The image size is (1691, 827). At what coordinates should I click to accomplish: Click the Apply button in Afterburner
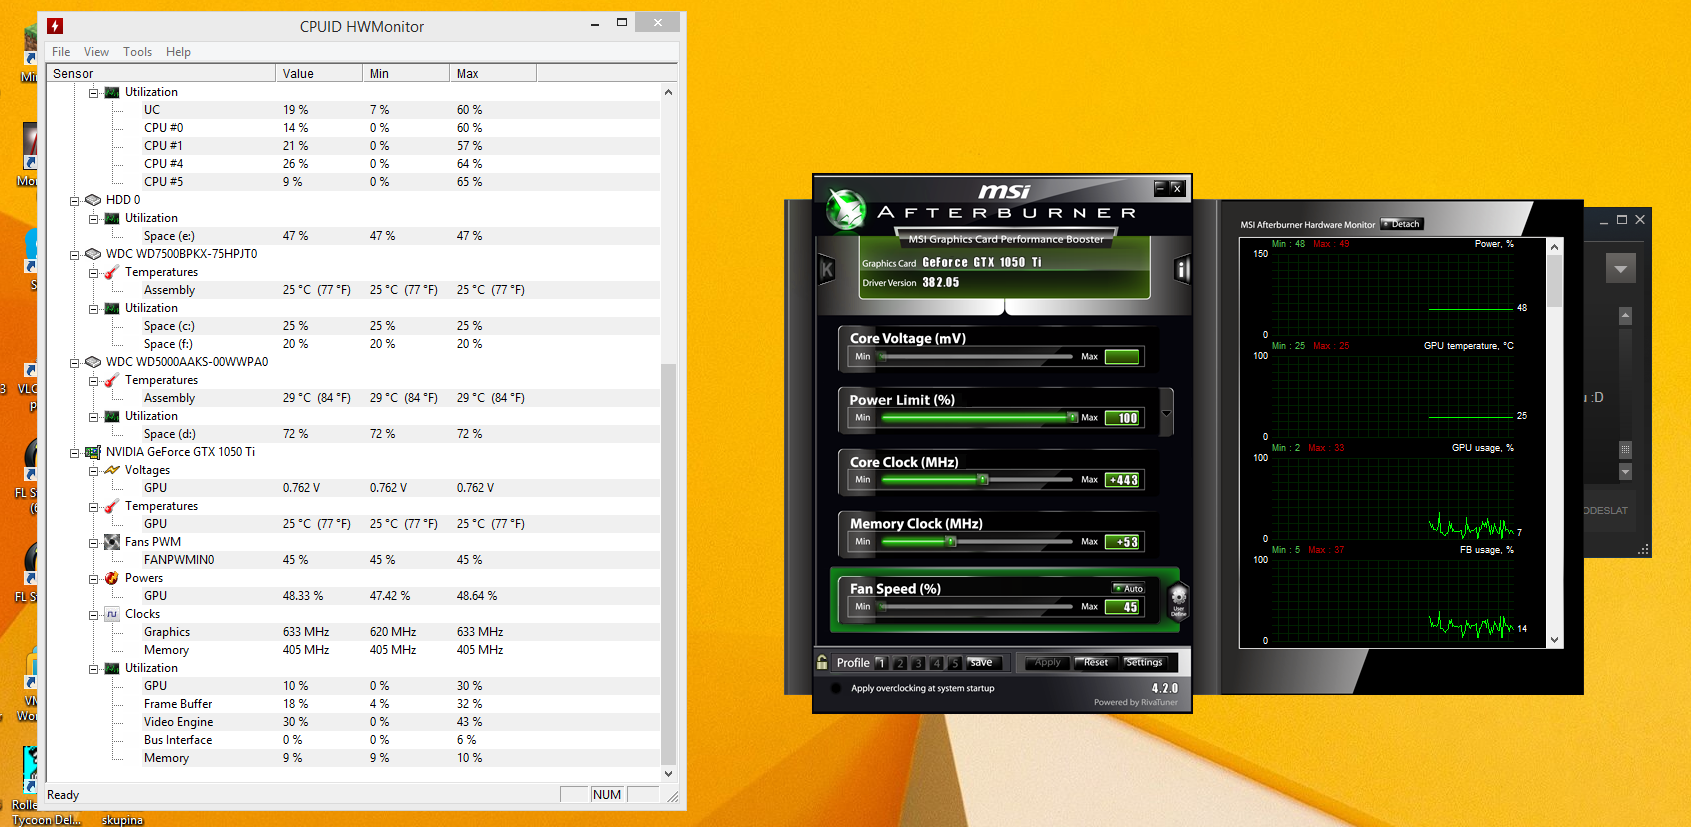(x=1047, y=663)
